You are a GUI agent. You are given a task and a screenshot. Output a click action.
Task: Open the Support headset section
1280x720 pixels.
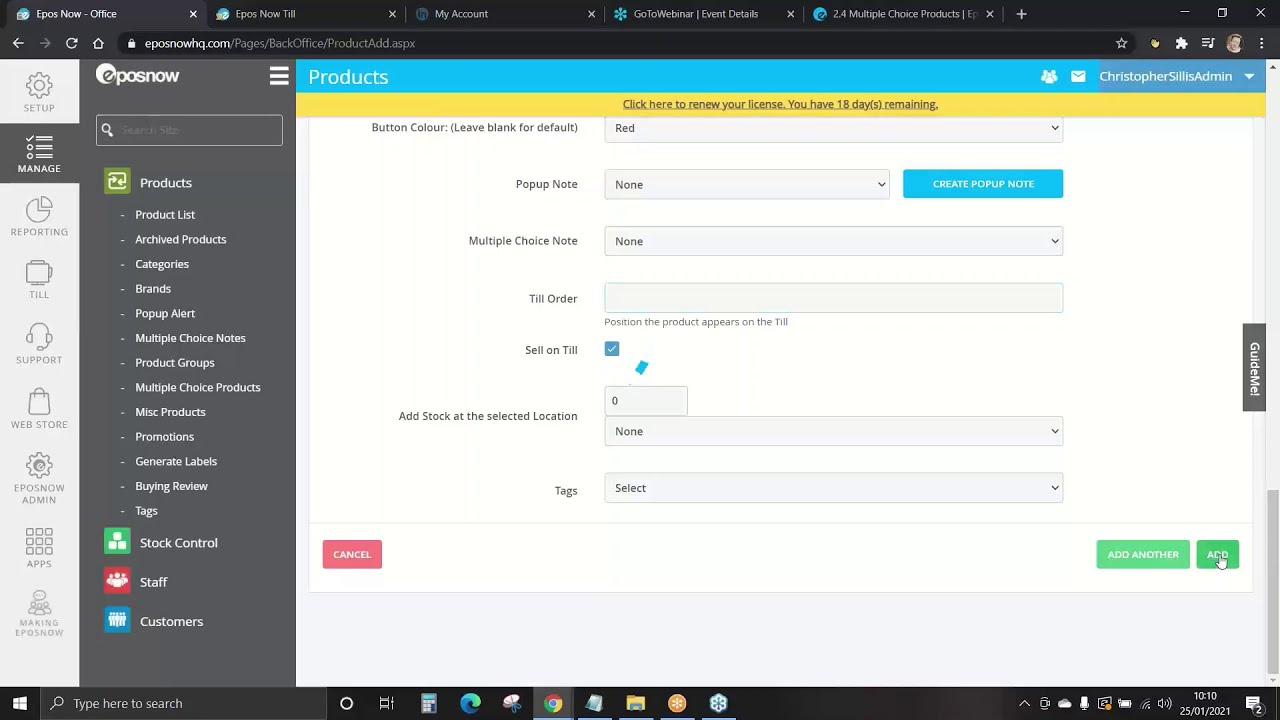pyautogui.click(x=39, y=343)
